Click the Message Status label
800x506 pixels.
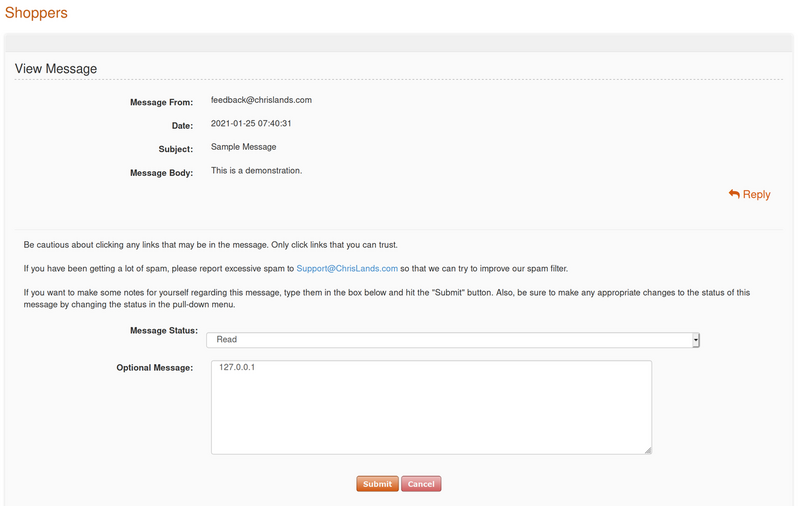pos(164,331)
